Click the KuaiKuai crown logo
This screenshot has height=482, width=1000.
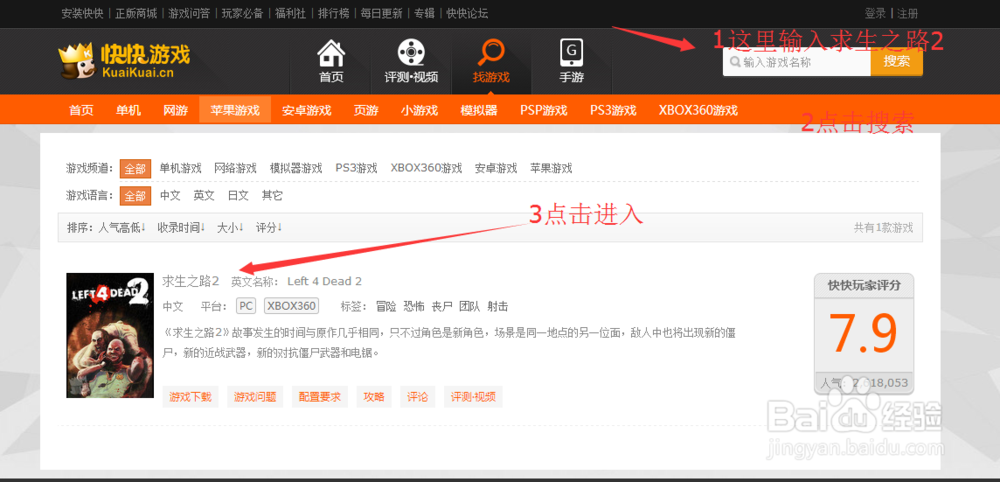click(x=124, y=61)
